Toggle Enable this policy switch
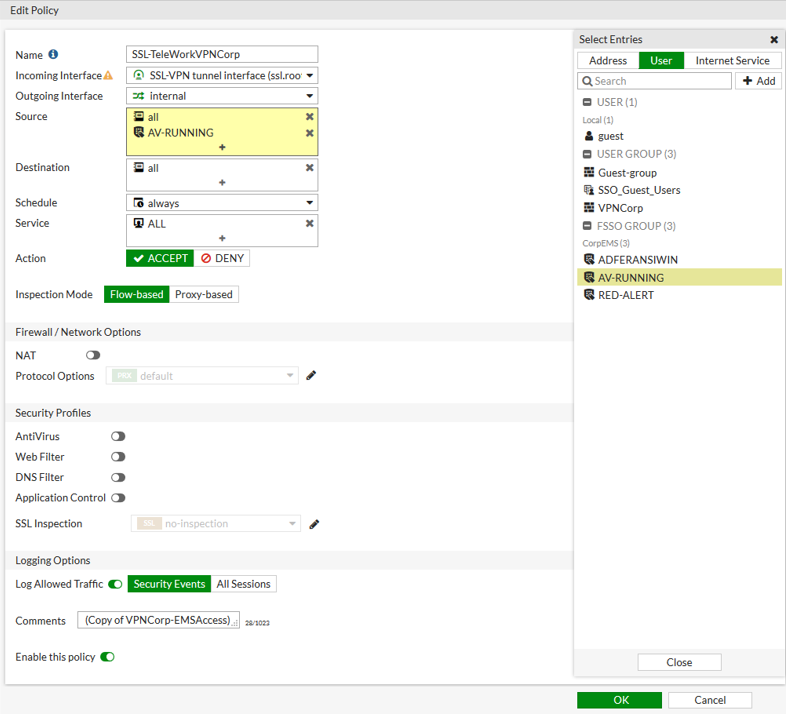The height and width of the screenshot is (714, 786). coord(108,657)
